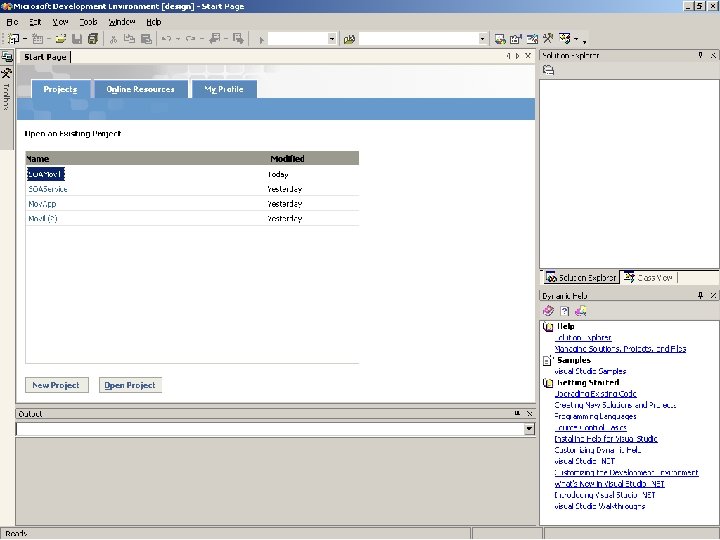Select the Solution Explorer panel tab
The width and height of the screenshot is (720, 540).
click(x=580, y=277)
